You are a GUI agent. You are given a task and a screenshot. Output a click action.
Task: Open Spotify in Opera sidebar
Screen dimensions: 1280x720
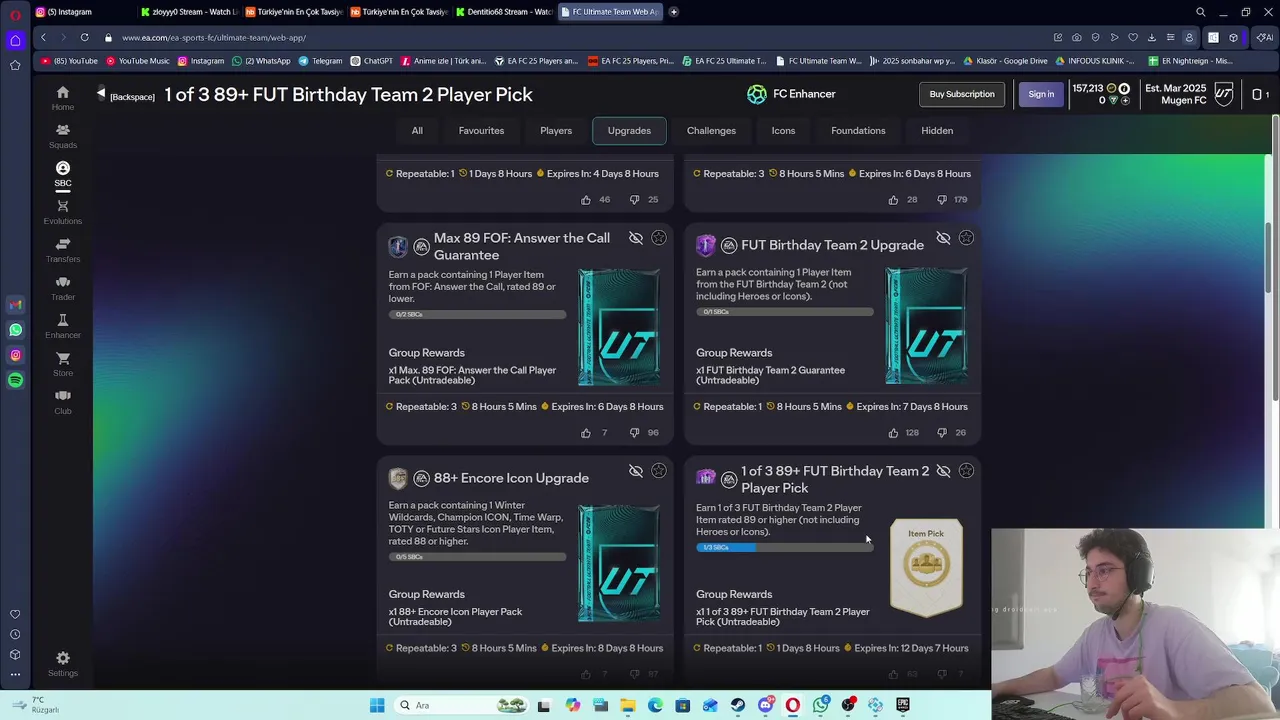tap(15, 380)
